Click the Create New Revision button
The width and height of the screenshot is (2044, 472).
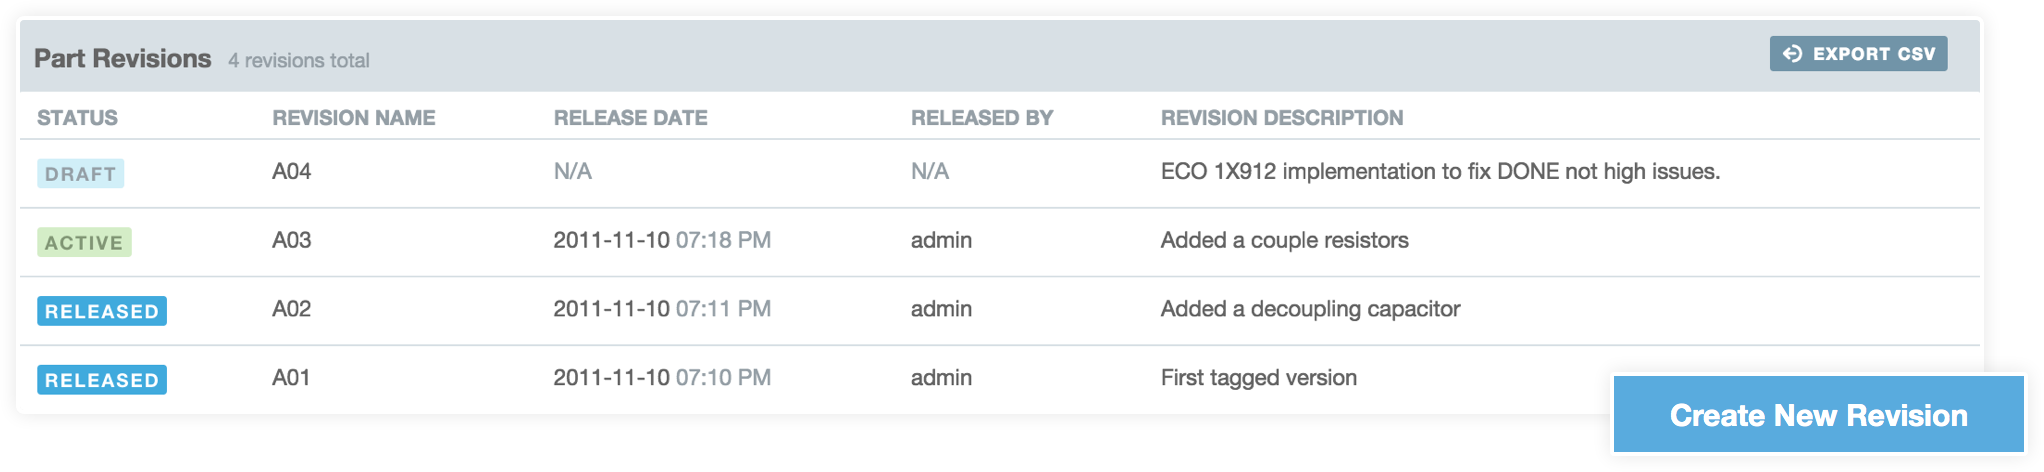1819,415
